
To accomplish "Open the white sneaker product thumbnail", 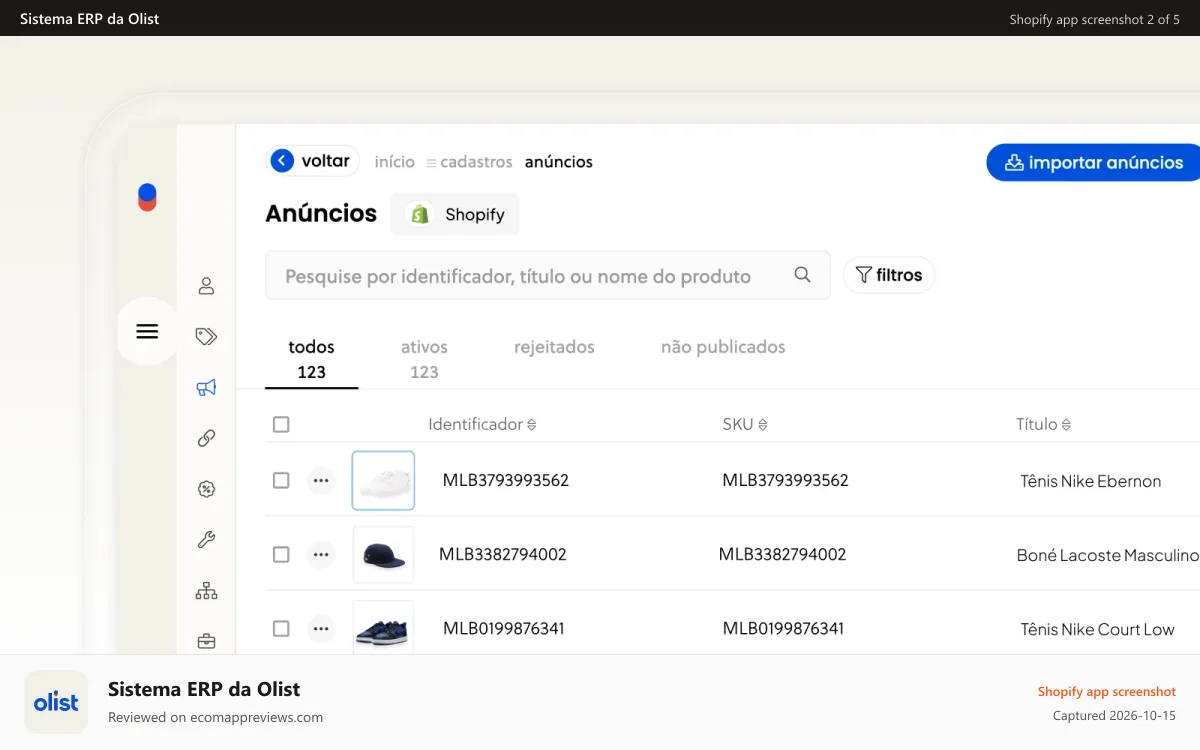I will [383, 481].
